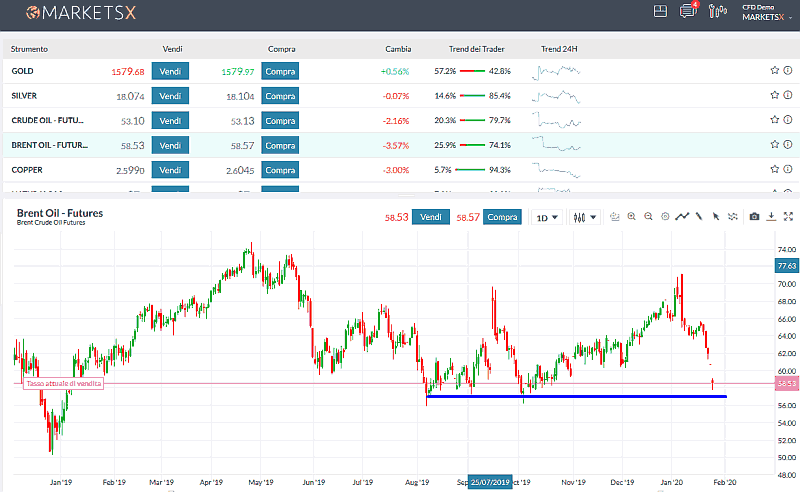Click the chart zoom out magnifier
The width and height of the screenshot is (800, 492).
(648, 217)
